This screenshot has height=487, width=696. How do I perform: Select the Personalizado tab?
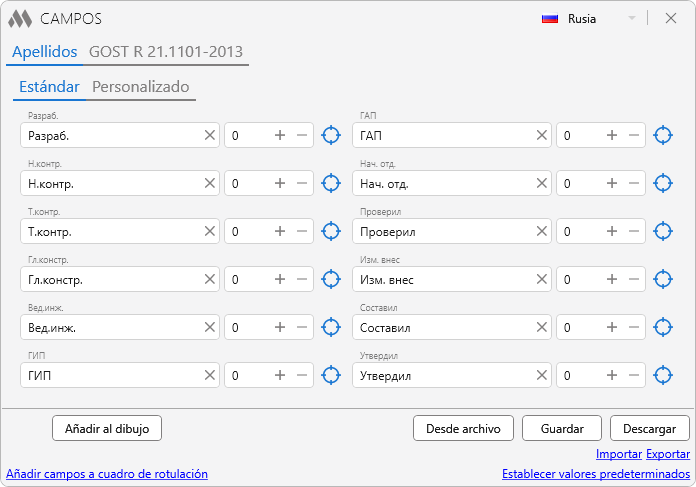[x=140, y=87]
